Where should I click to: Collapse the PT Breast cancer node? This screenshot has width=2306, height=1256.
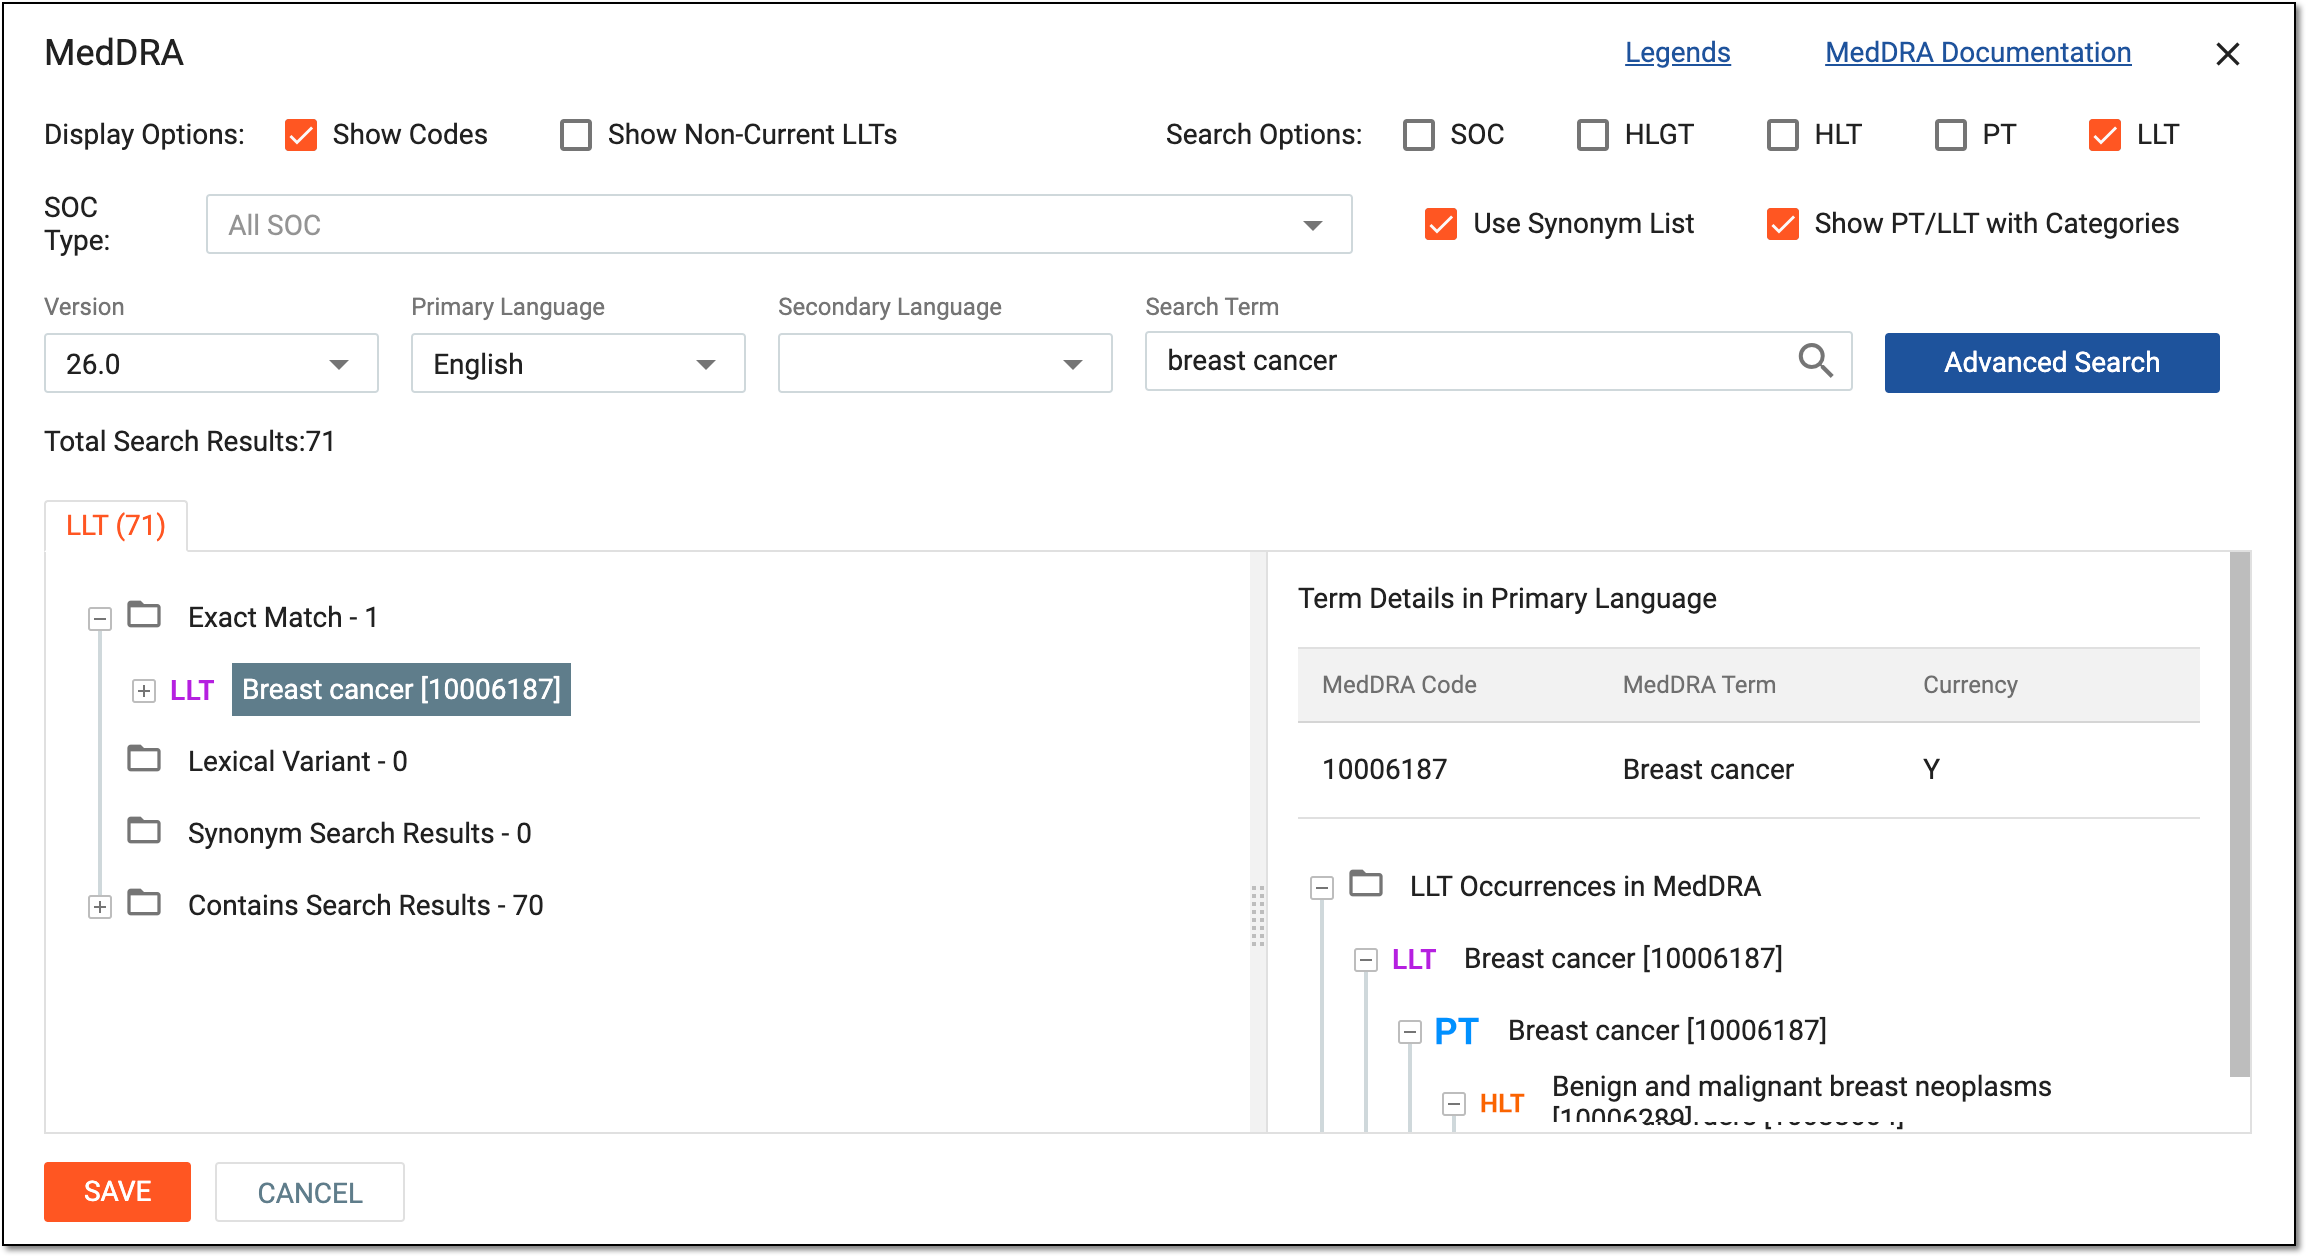[1410, 1032]
